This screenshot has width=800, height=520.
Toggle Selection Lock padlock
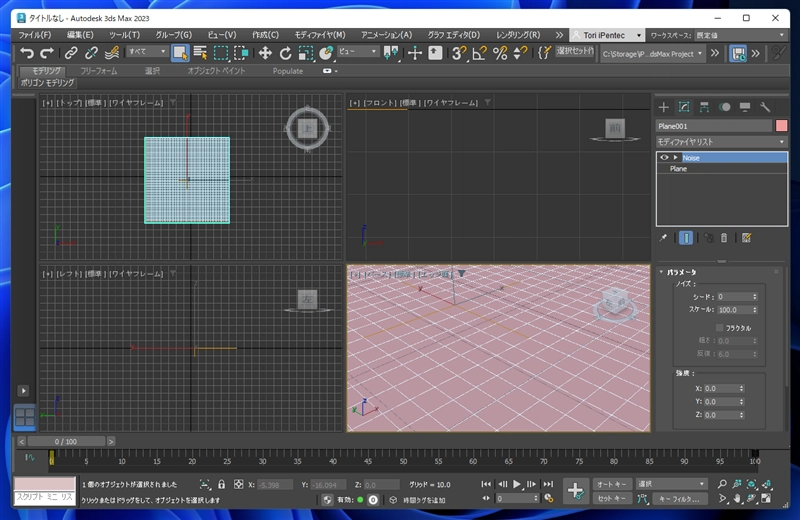point(221,484)
